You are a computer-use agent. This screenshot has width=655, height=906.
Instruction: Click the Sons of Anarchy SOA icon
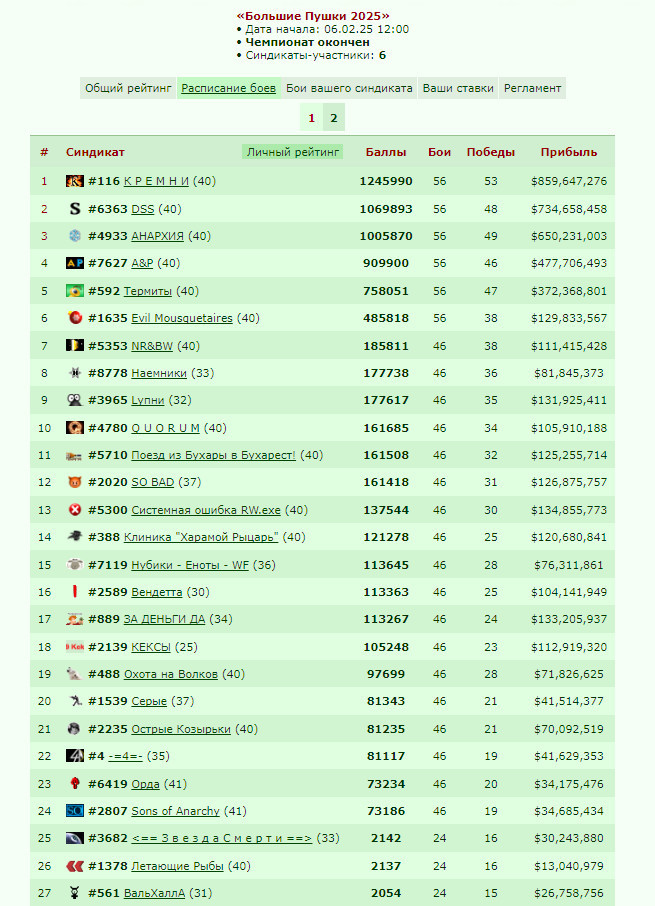(x=75, y=811)
